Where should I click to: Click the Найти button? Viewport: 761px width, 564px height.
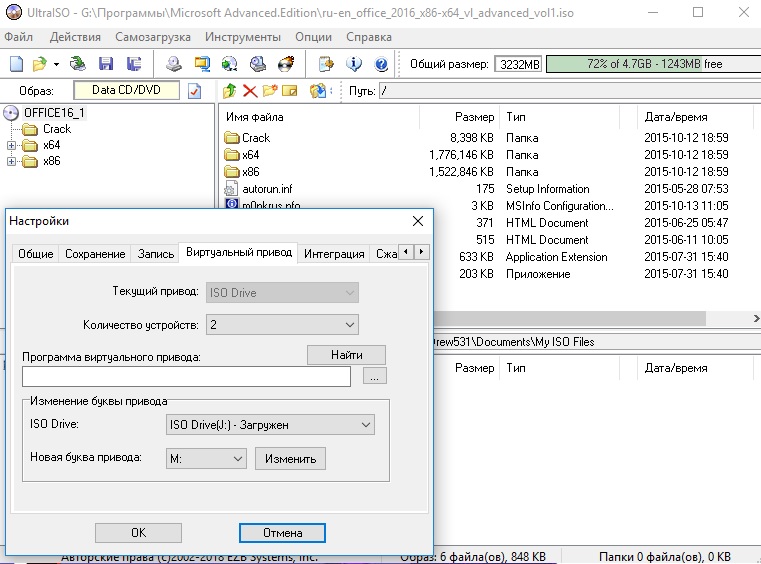(x=347, y=355)
